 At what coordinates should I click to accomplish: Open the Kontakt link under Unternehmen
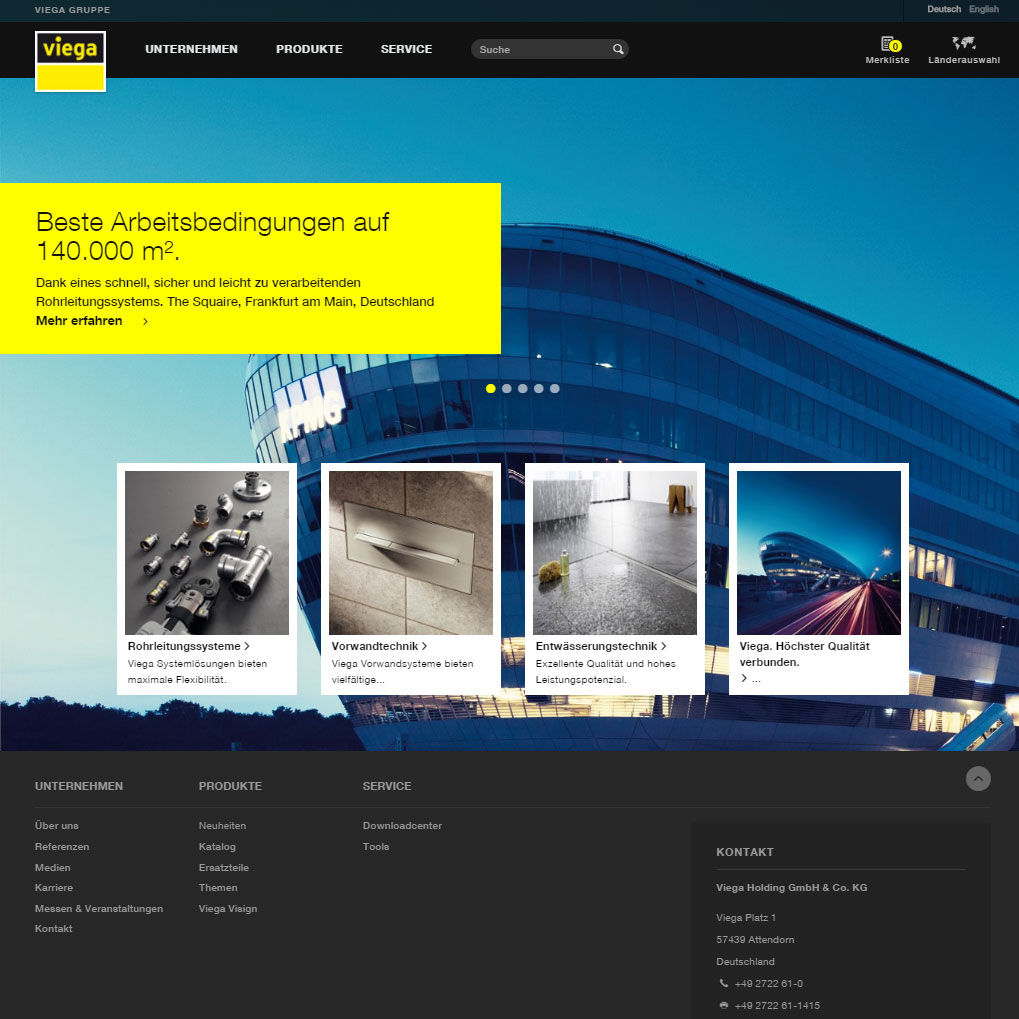pos(53,929)
